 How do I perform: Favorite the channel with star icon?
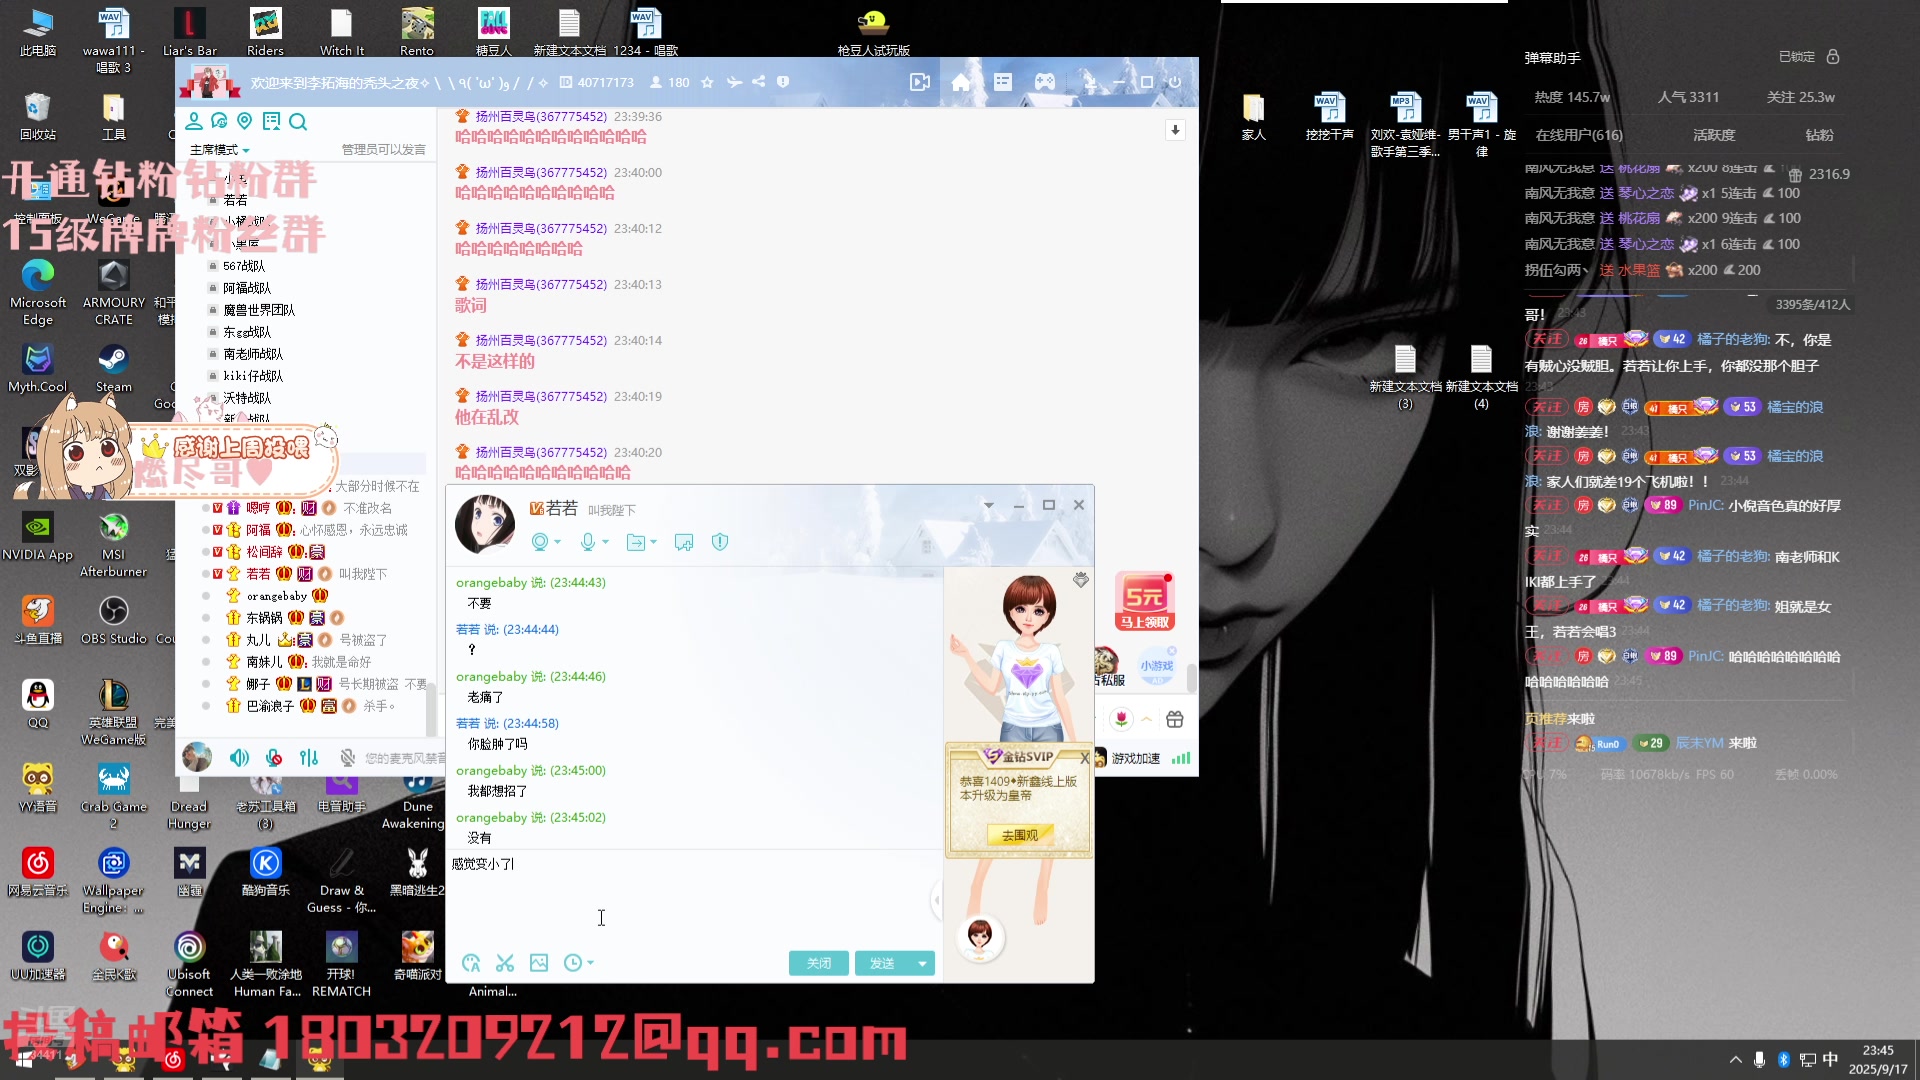[x=708, y=82]
